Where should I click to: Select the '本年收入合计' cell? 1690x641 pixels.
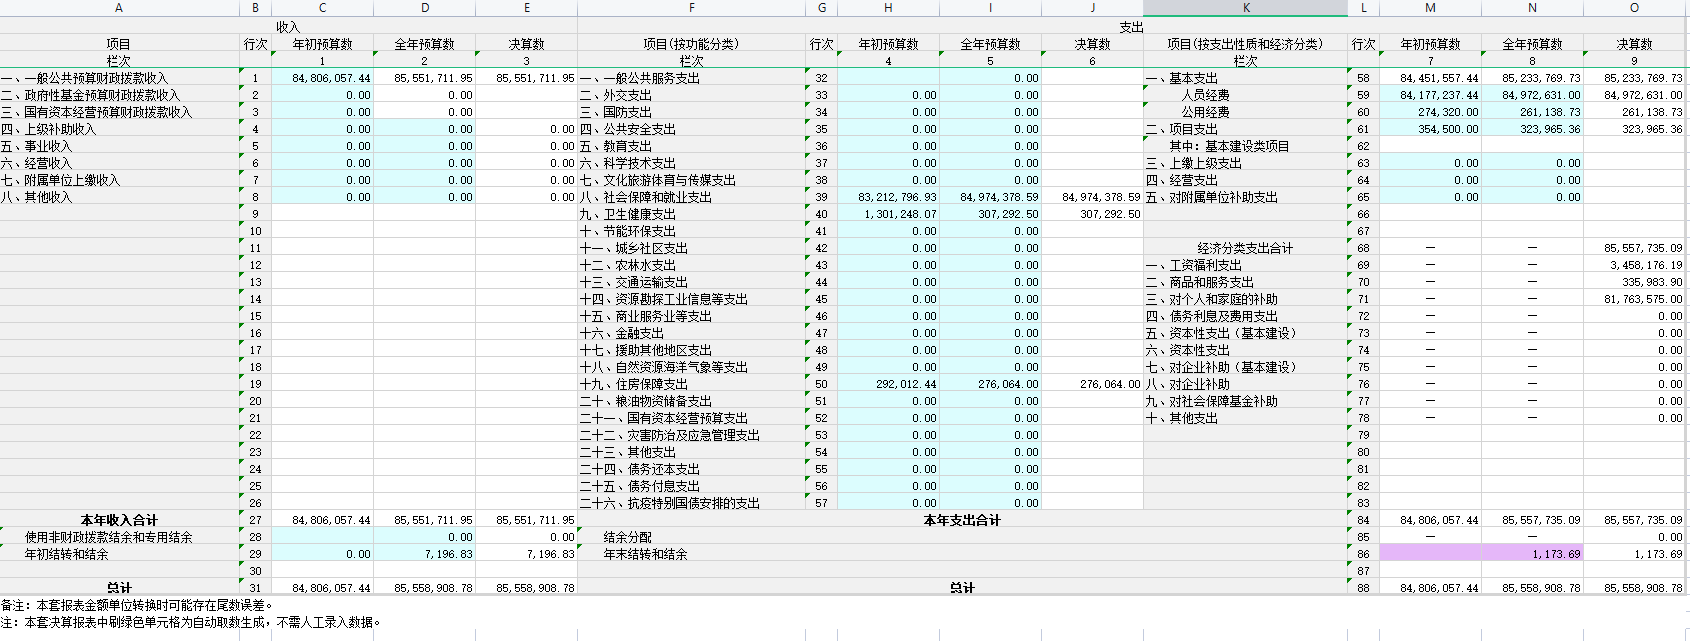pos(119,520)
